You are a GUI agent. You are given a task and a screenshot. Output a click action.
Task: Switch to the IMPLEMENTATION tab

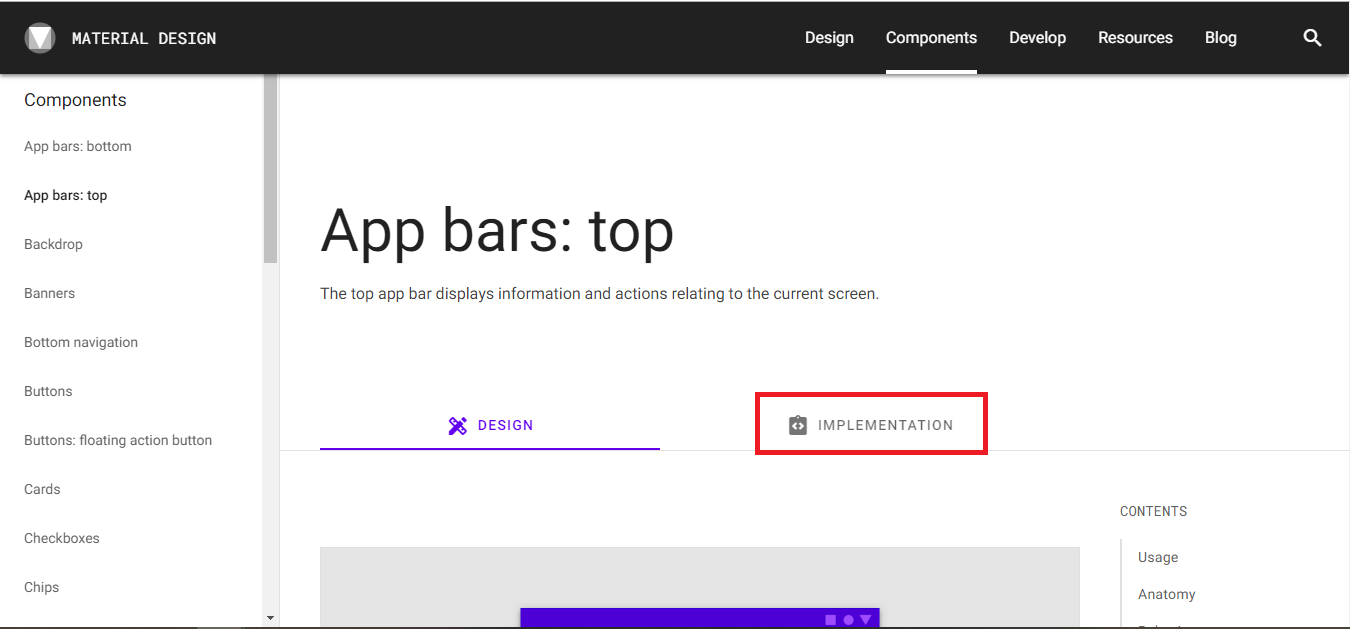(x=871, y=425)
